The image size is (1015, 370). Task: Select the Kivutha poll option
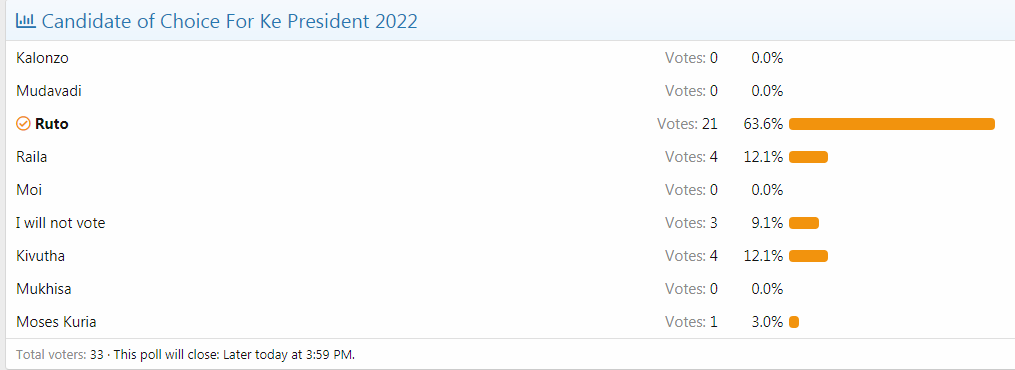tap(40, 256)
